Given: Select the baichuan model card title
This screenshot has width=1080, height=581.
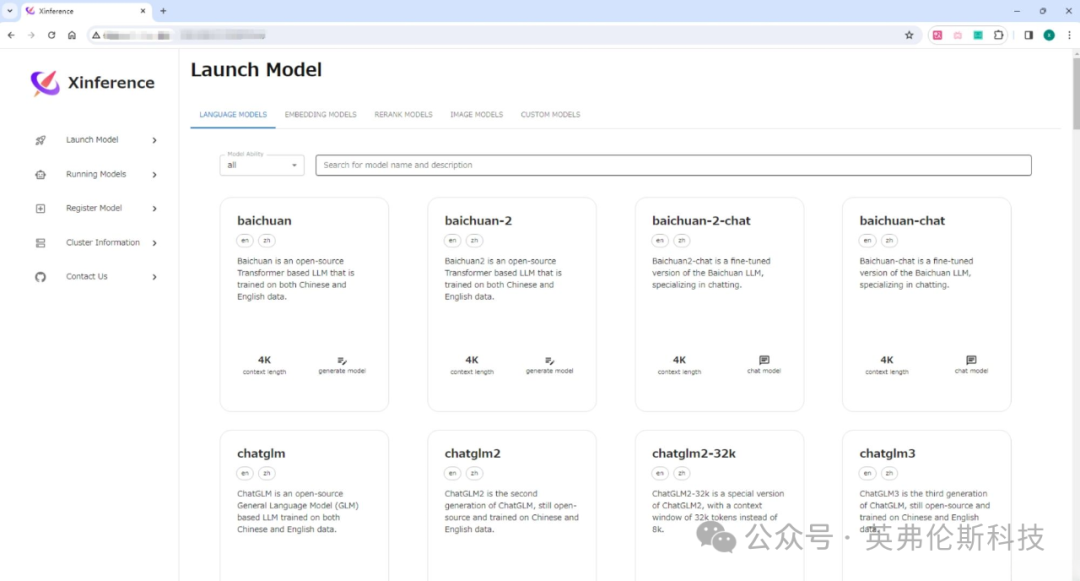Looking at the screenshot, I should coord(264,221).
